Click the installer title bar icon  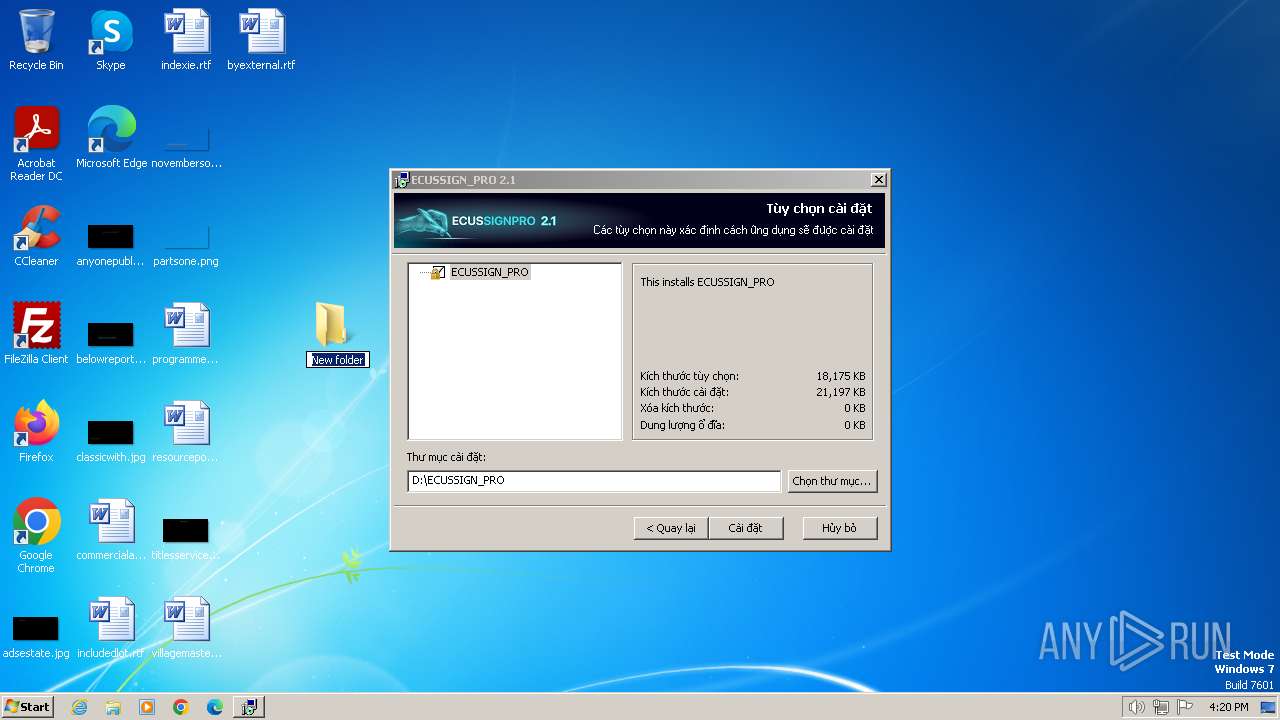tap(401, 180)
